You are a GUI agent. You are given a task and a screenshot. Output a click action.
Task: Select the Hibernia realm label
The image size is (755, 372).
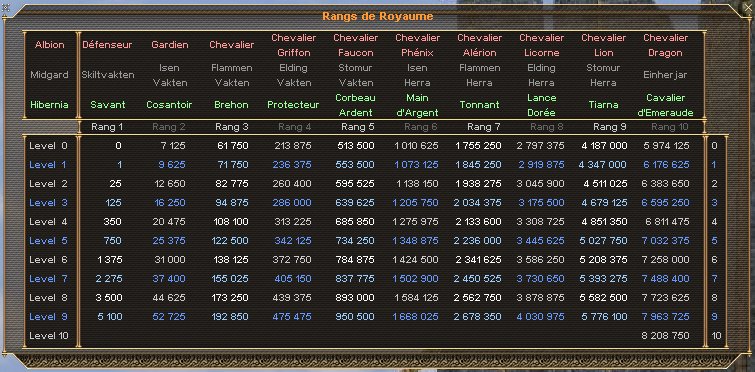[49, 105]
